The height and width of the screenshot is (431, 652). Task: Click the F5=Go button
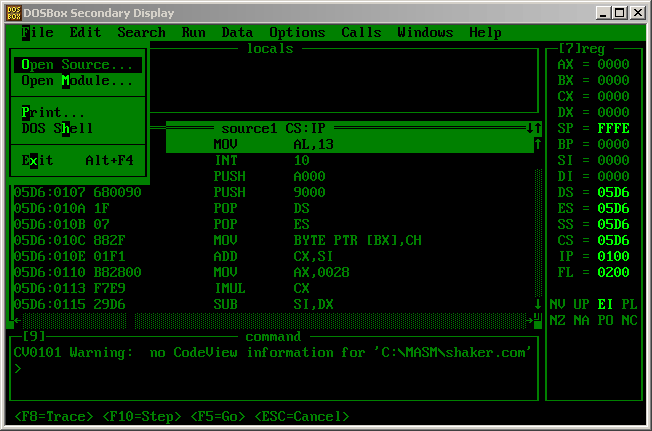(x=217, y=416)
